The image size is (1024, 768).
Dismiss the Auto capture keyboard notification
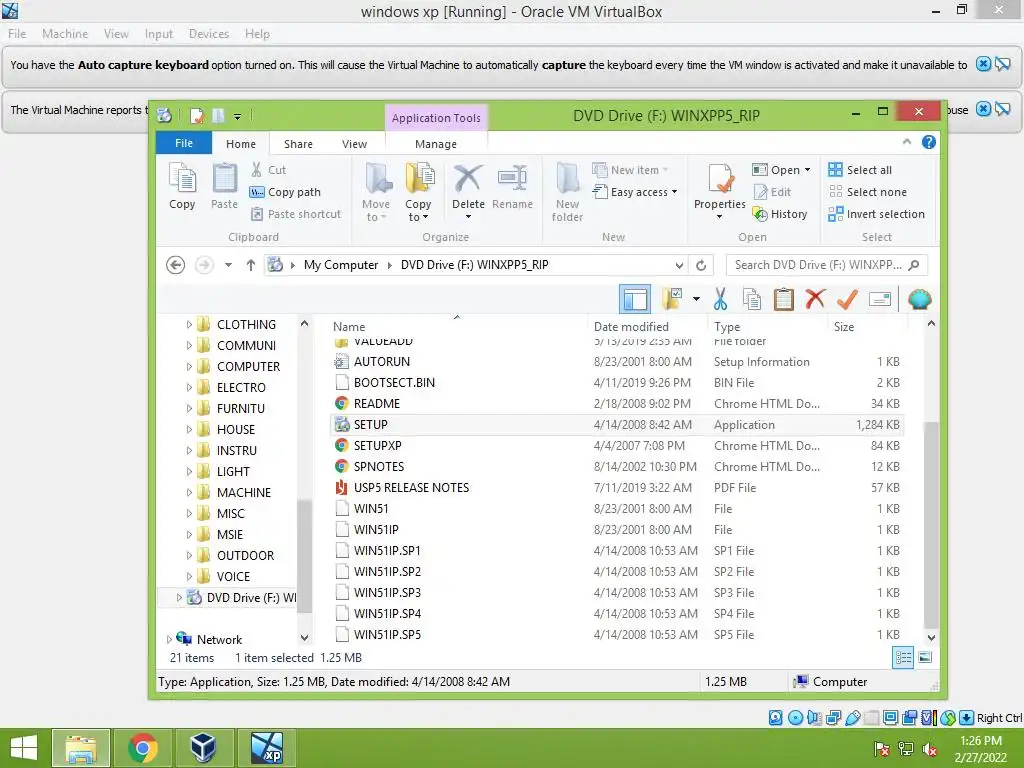pyautogui.click(x=983, y=64)
